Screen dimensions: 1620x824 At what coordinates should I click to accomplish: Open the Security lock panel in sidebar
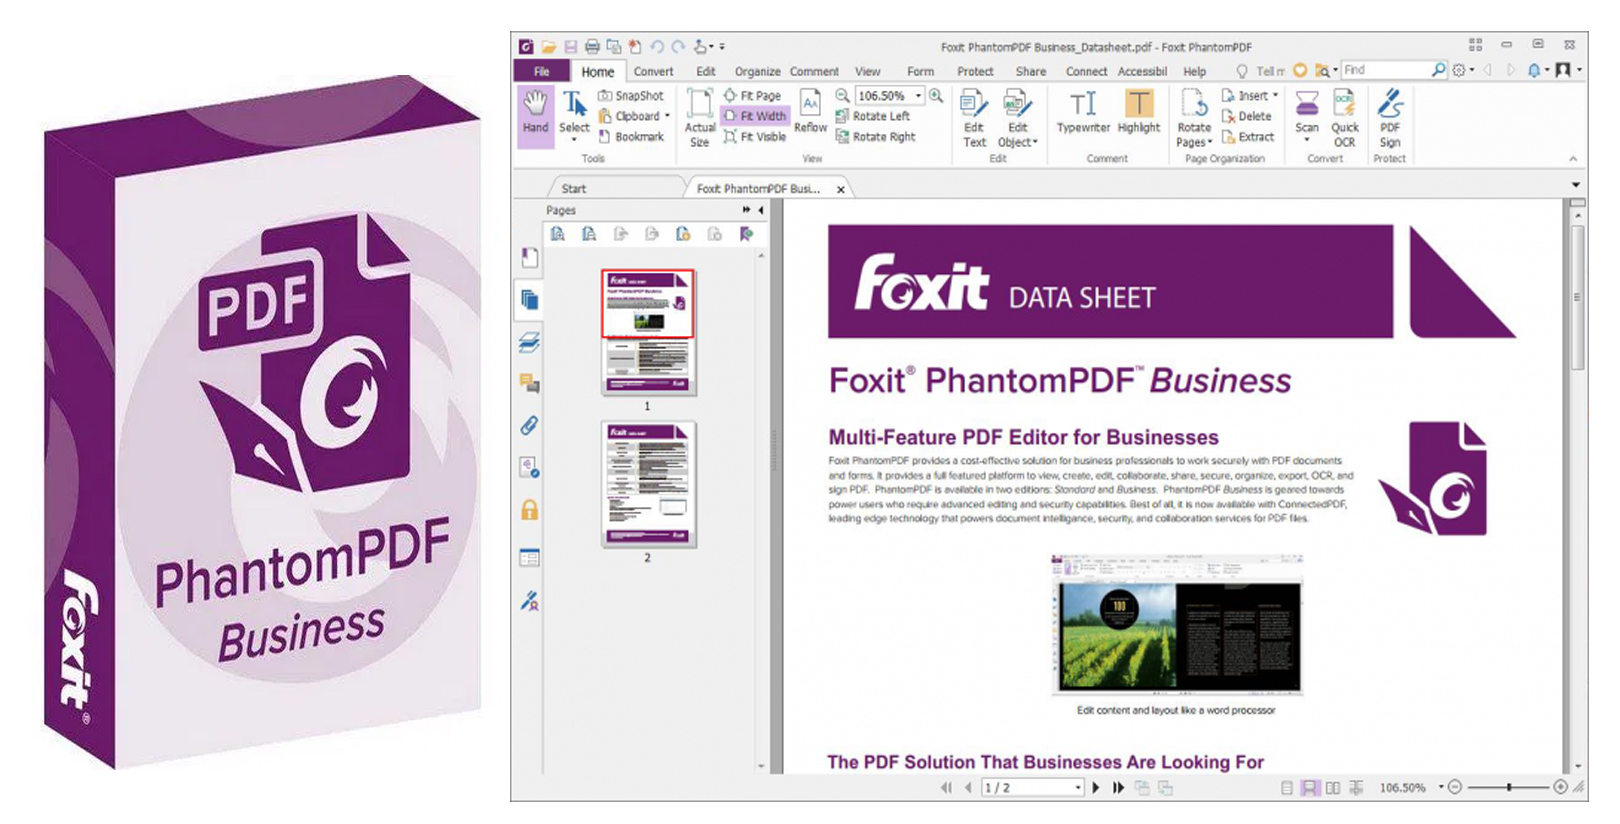coord(530,510)
